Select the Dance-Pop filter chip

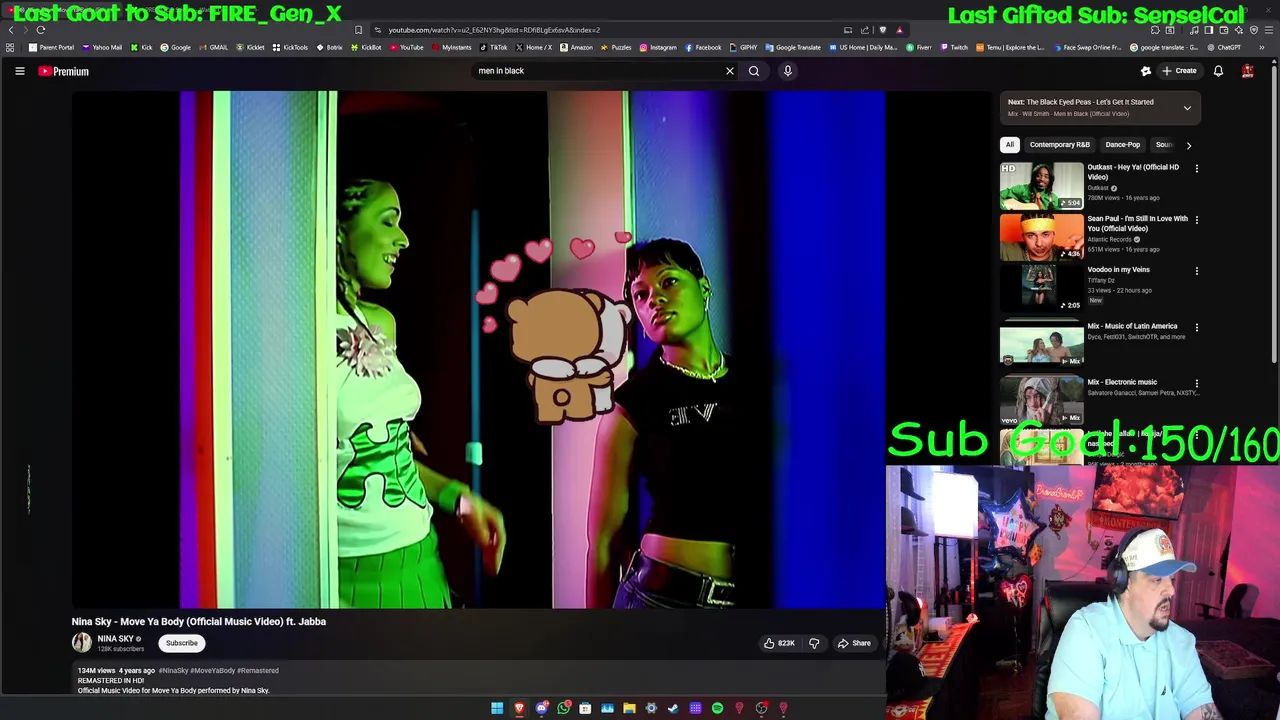1122,145
